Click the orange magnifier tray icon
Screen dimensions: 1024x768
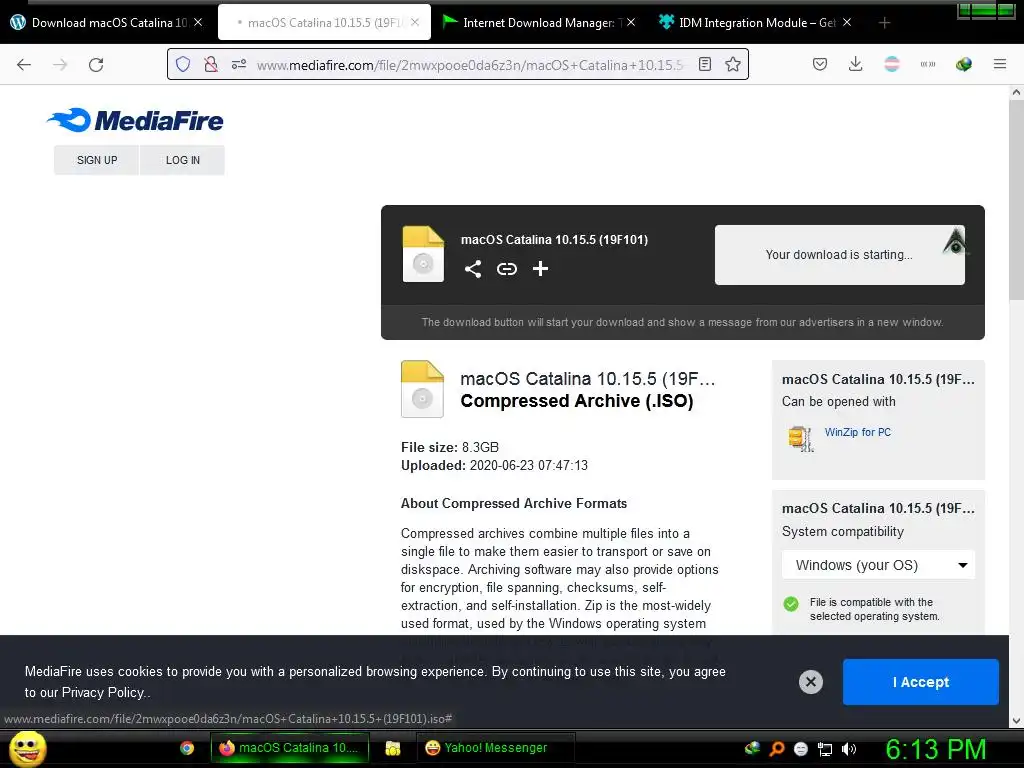[776, 749]
